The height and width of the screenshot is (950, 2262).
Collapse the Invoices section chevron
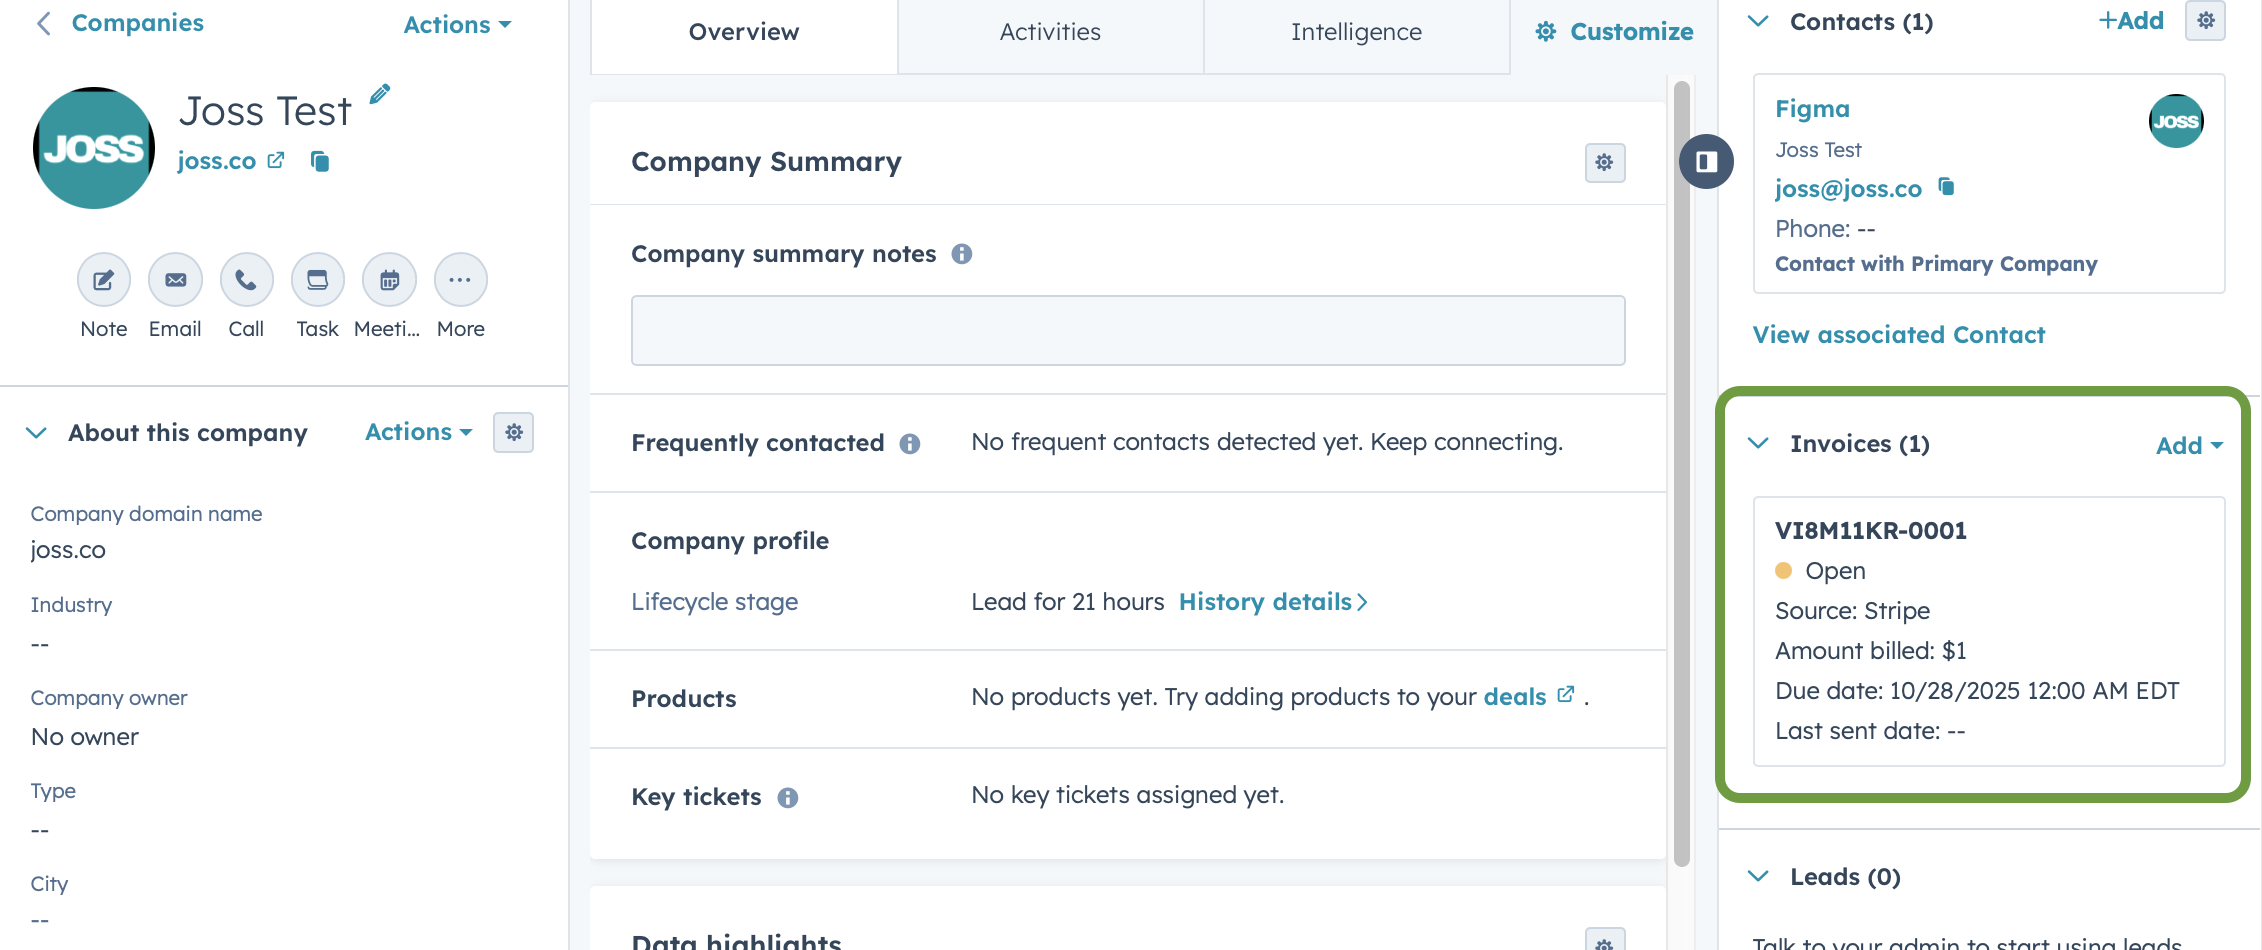pos(1758,443)
